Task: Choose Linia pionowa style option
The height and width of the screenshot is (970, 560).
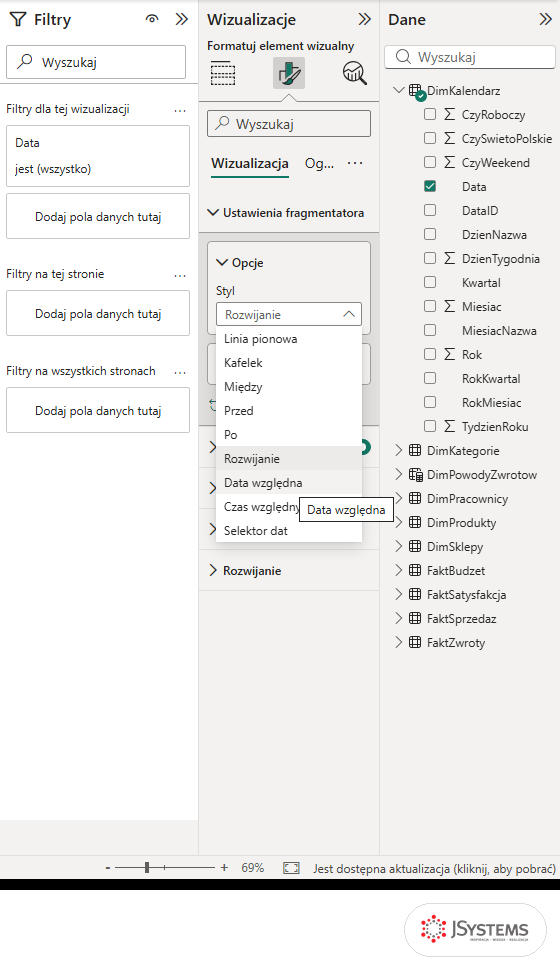Action: pyautogui.click(x=289, y=339)
